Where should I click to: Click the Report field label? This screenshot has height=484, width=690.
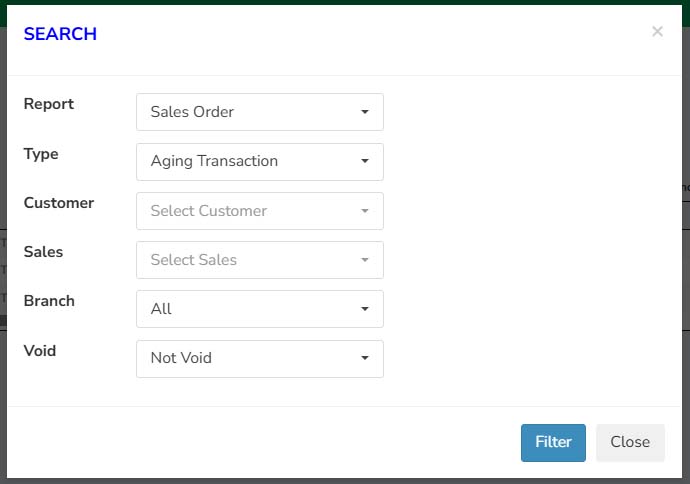coord(49,104)
